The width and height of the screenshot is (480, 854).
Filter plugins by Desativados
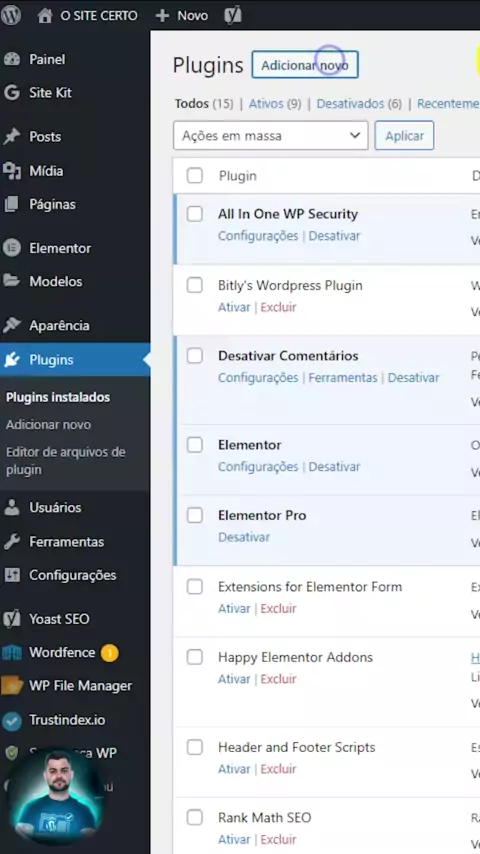pyautogui.click(x=351, y=103)
